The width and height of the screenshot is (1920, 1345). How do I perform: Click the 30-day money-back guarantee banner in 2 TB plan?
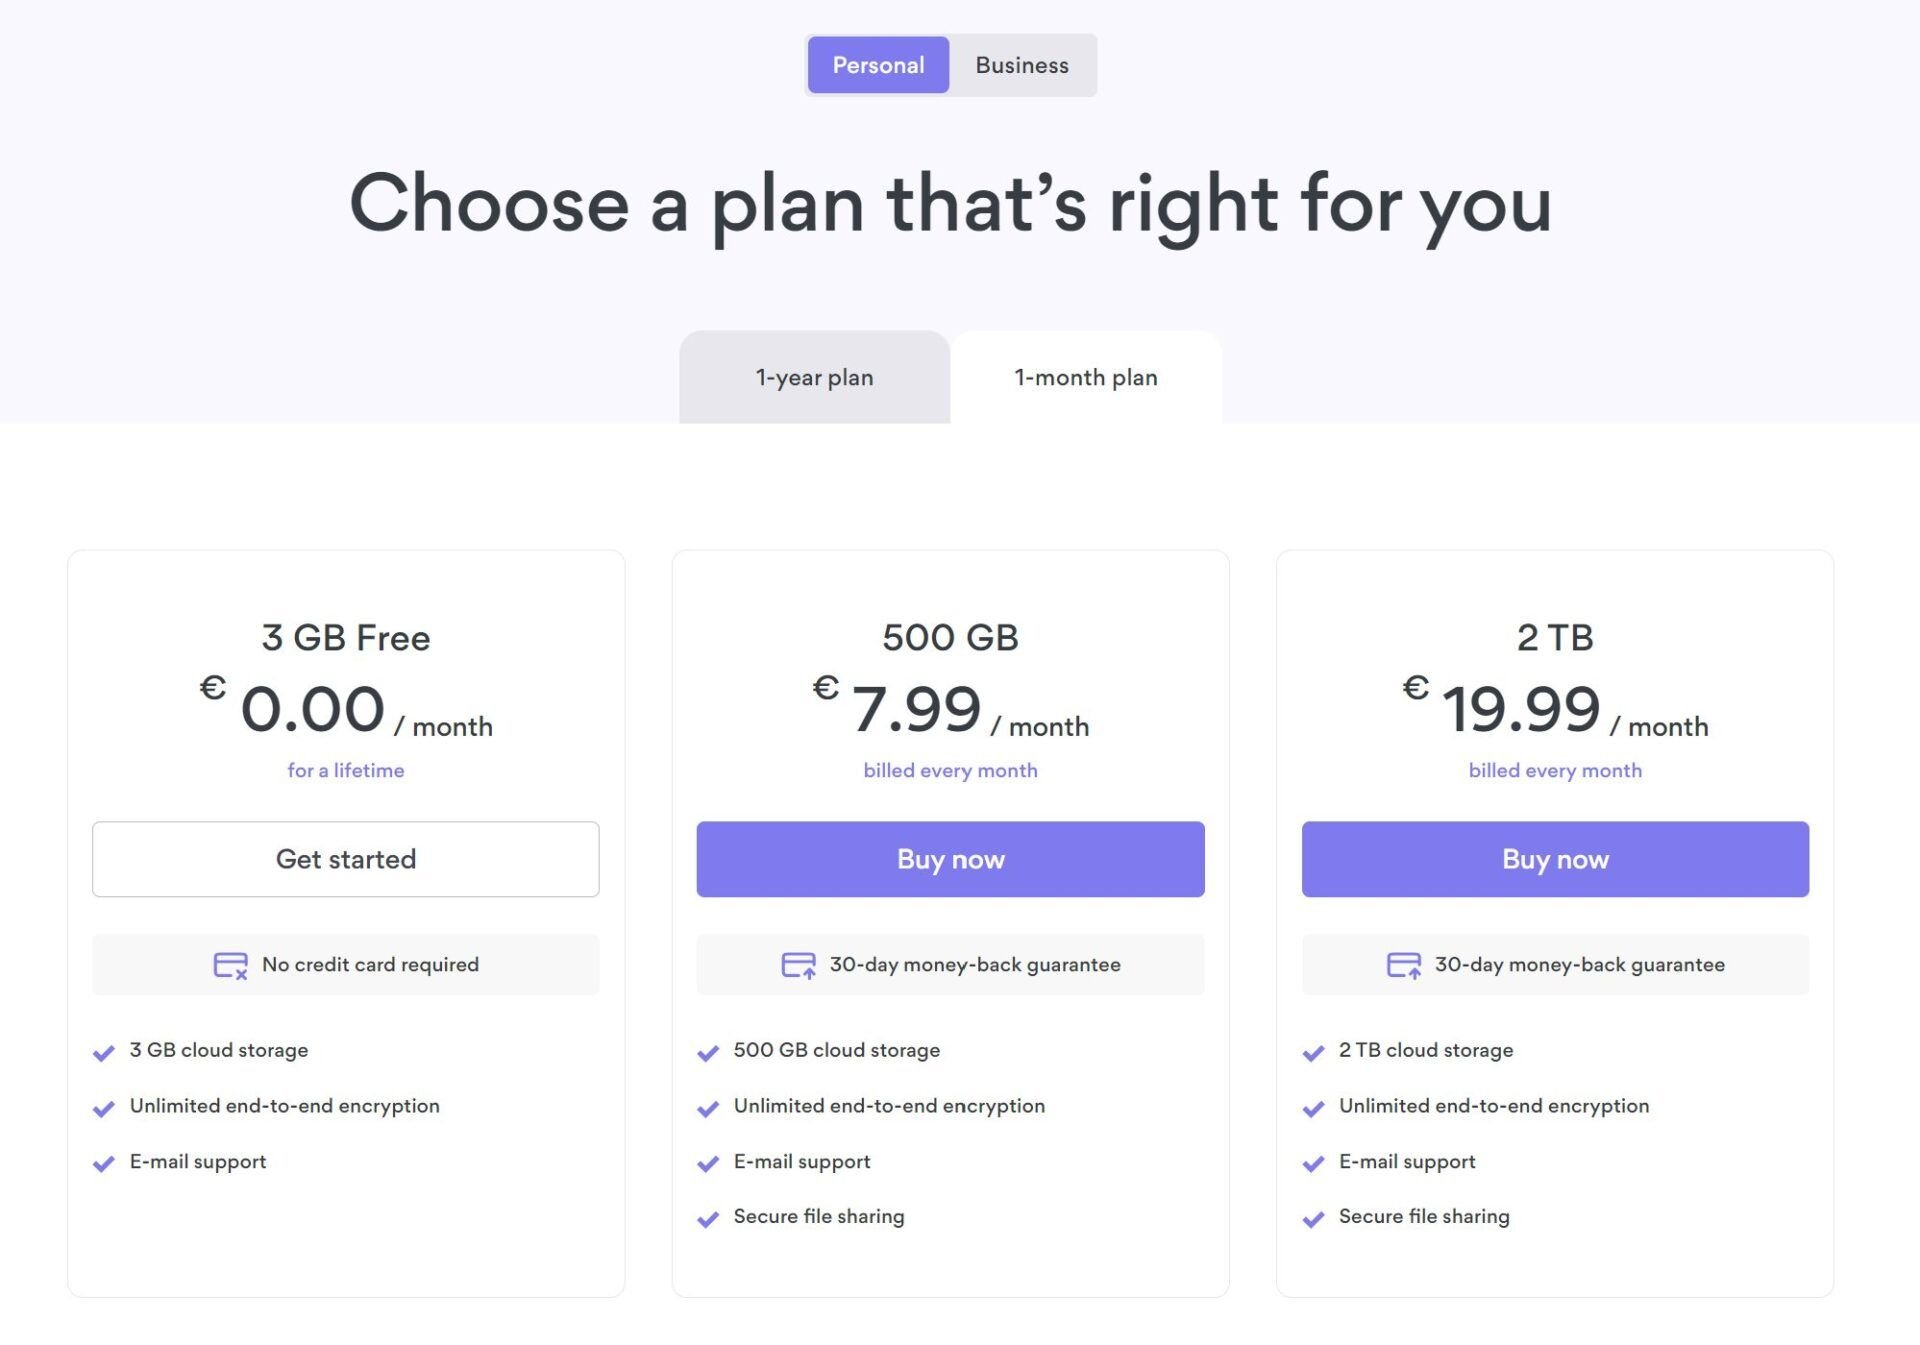[1555, 964]
